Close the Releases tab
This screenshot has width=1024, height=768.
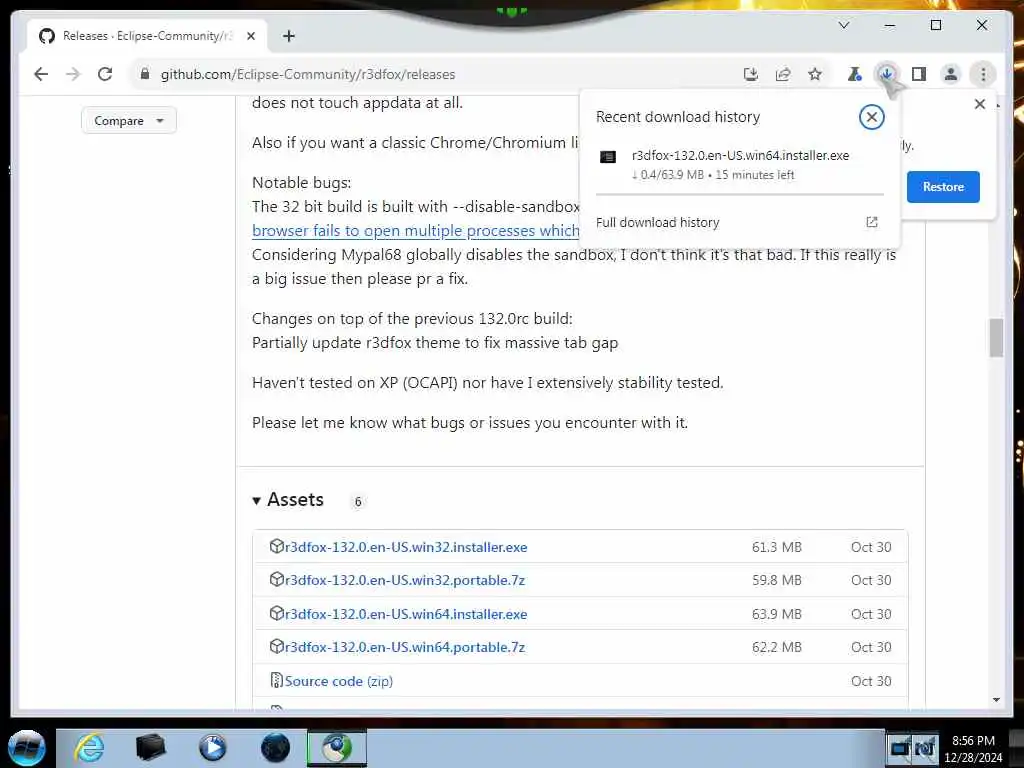pyautogui.click(x=251, y=36)
